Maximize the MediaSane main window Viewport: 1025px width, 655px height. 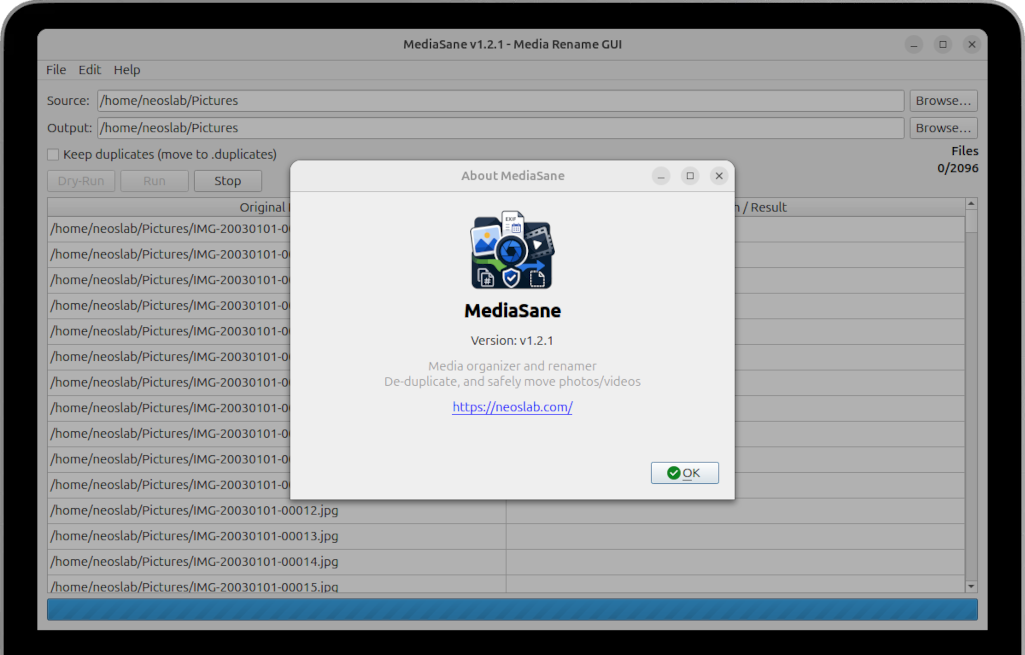pyautogui.click(x=943, y=44)
